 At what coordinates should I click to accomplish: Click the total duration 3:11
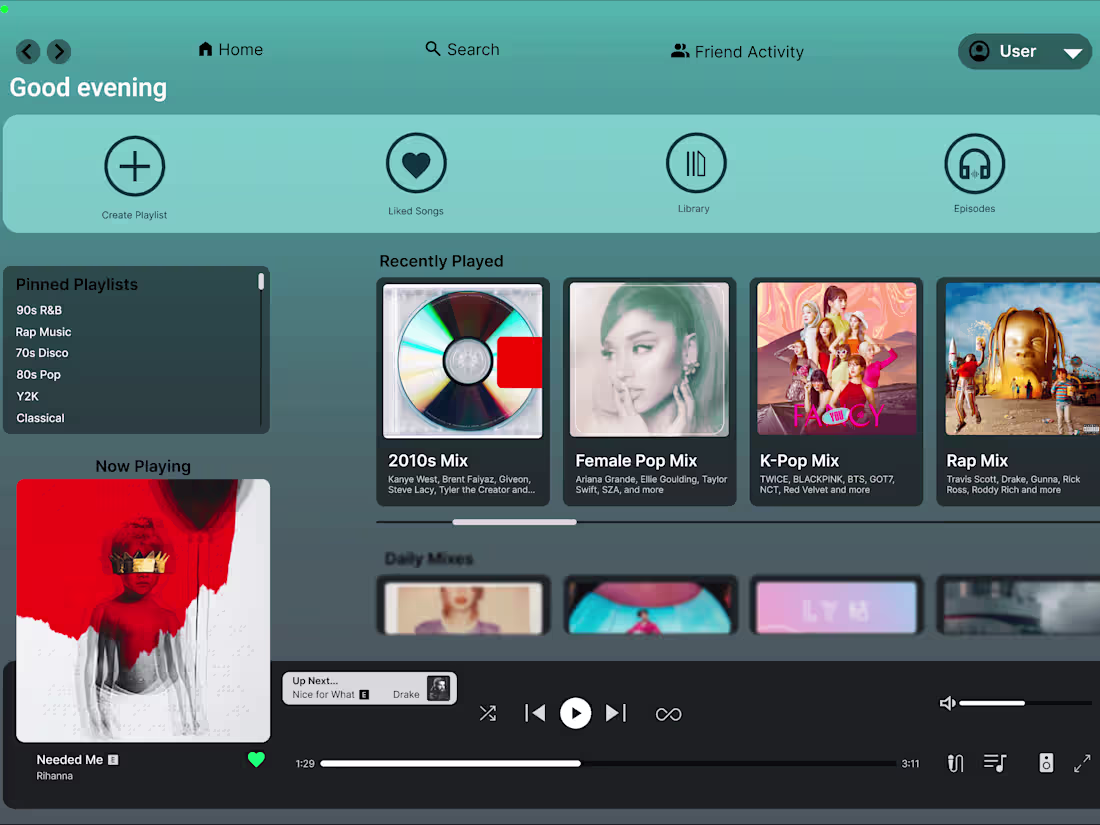[911, 764]
